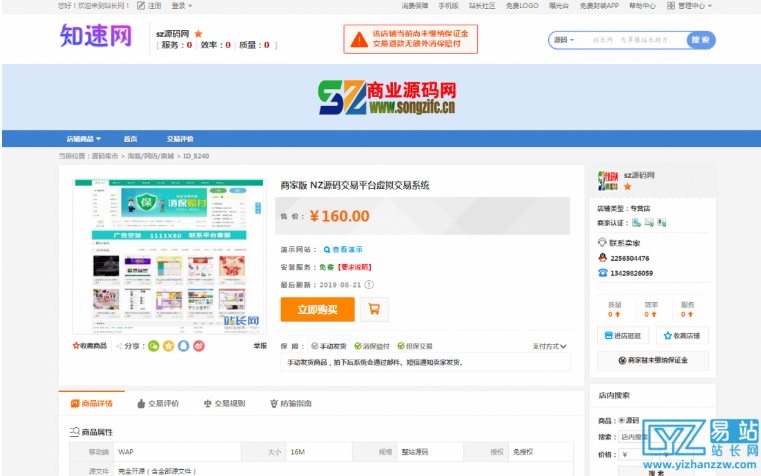Select the 消保赔付 guarantee tab
This screenshot has width=761, height=476.
pos(372,346)
